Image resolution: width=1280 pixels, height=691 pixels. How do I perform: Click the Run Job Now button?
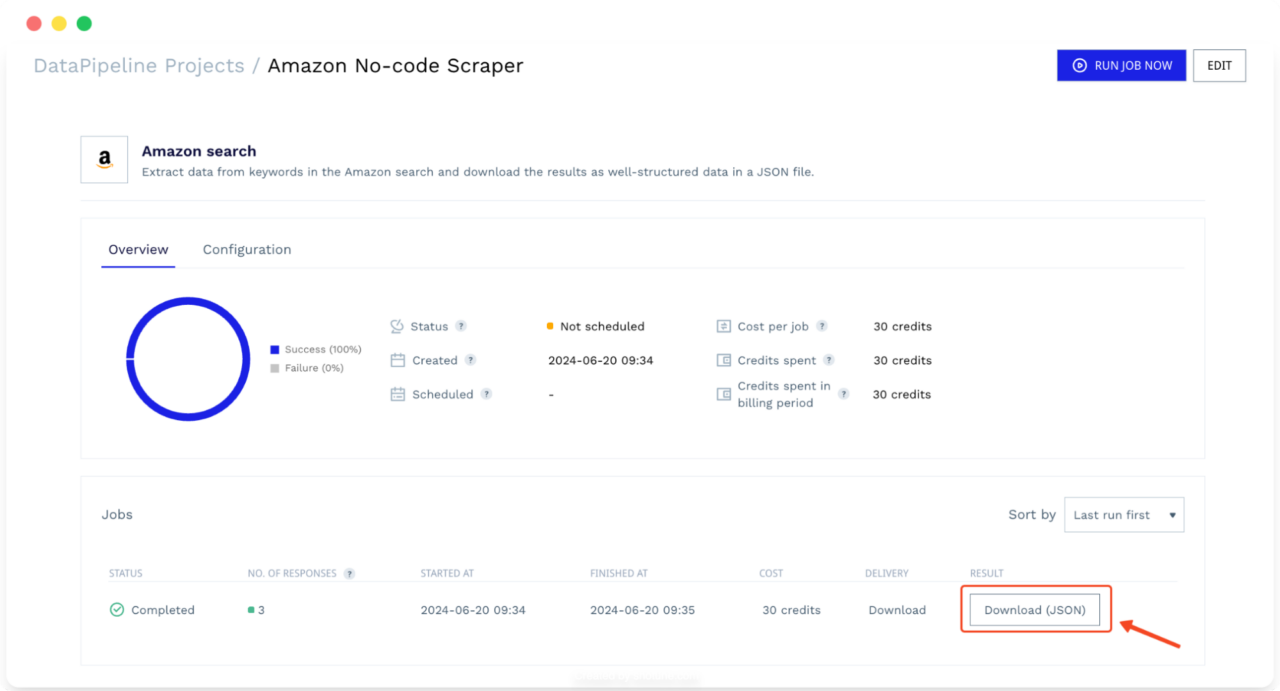(x=1122, y=66)
